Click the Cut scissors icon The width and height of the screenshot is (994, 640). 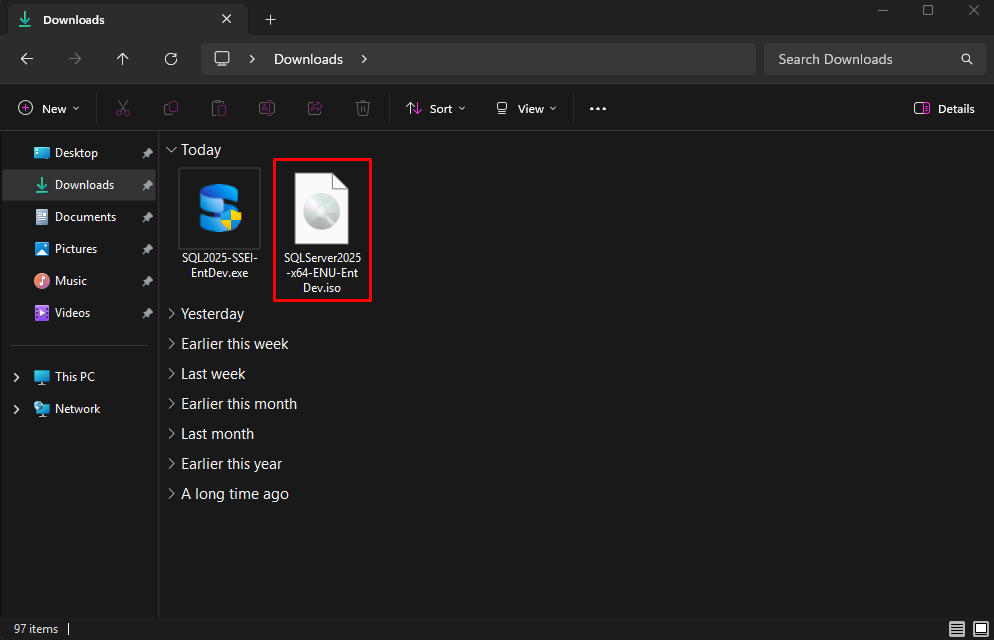click(x=123, y=108)
